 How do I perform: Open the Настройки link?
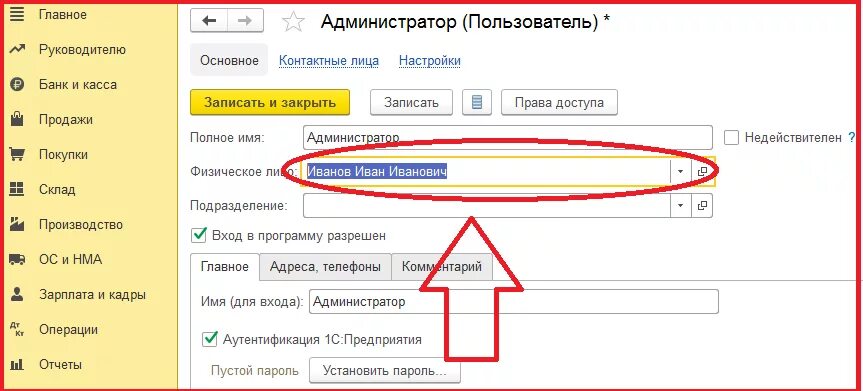pos(430,61)
